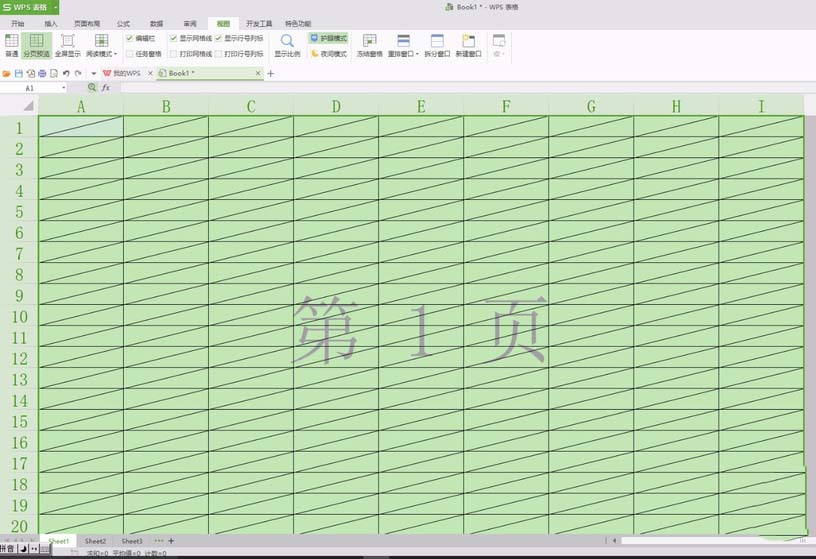Add a new sheet with plus button

171,541
